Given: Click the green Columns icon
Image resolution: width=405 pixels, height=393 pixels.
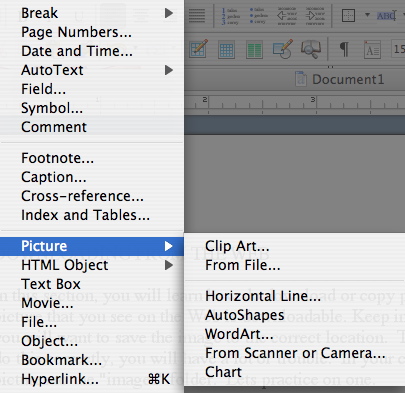Looking at the screenshot, I should (254, 50).
